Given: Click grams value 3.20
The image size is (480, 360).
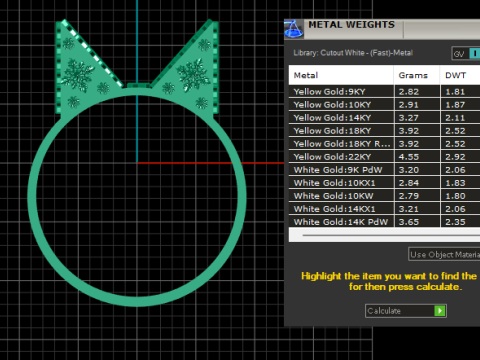Looking at the screenshot, I should [409, 170].
